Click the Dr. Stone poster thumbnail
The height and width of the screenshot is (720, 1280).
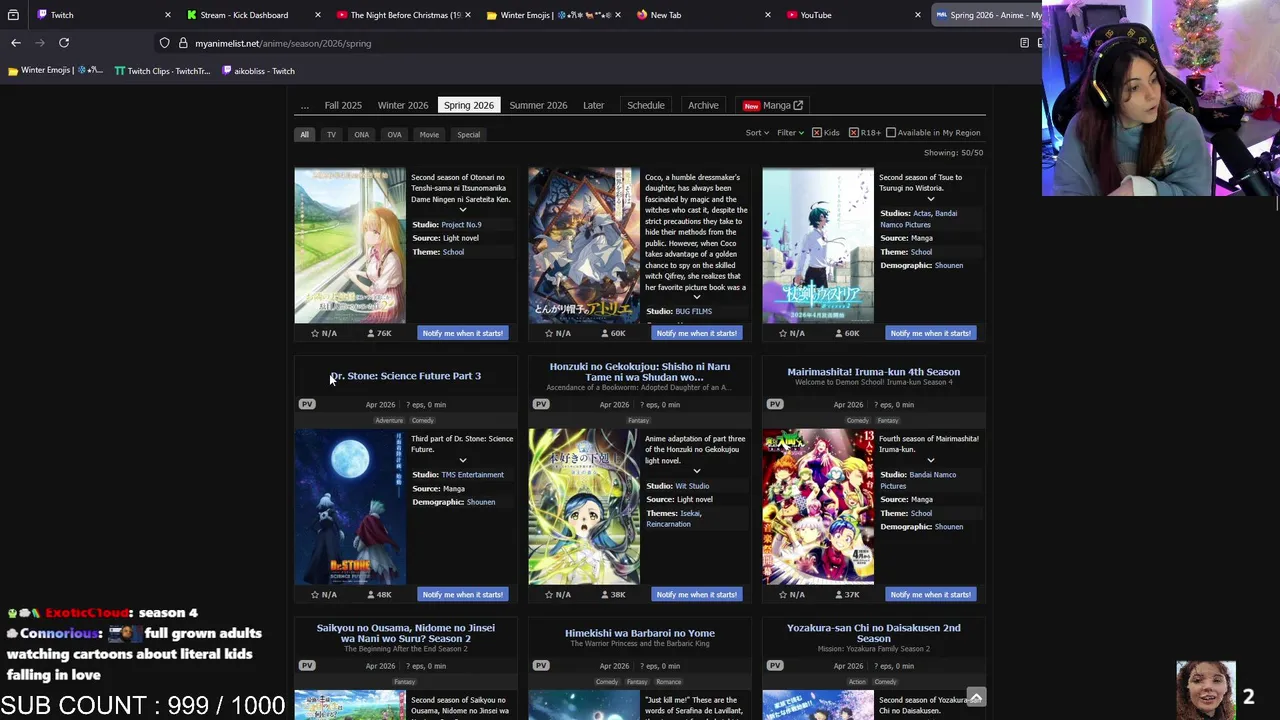tap(350, 507)
